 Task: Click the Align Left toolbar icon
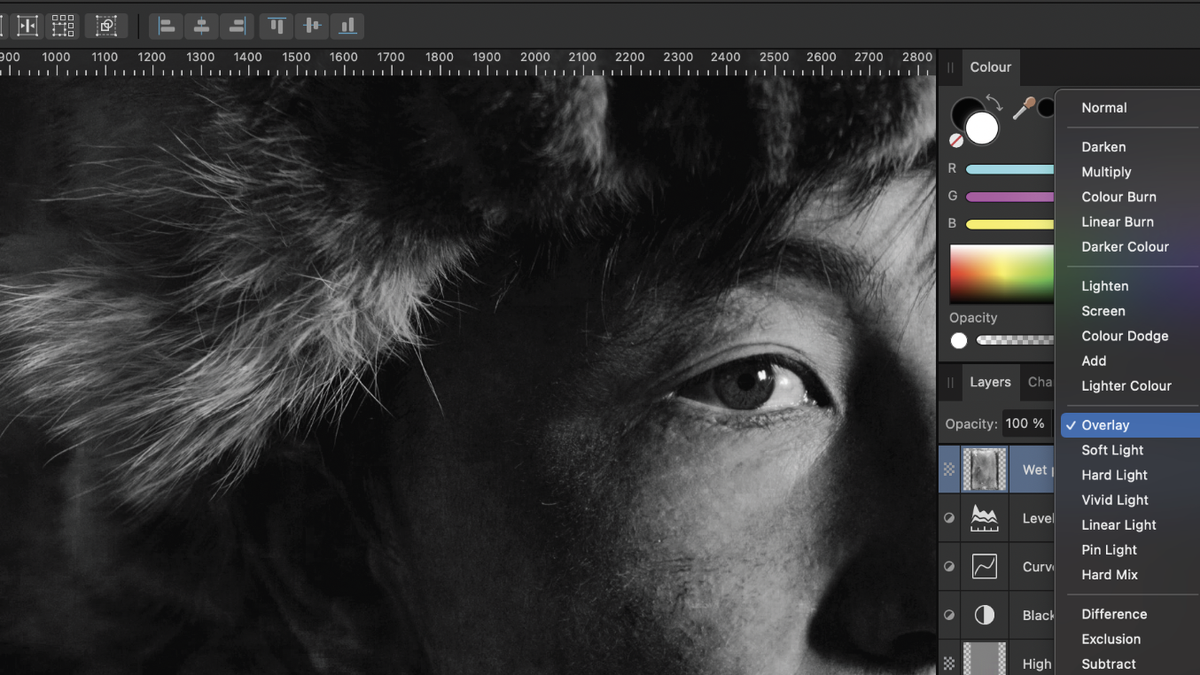pyautogui.click(x=166, y=26)
